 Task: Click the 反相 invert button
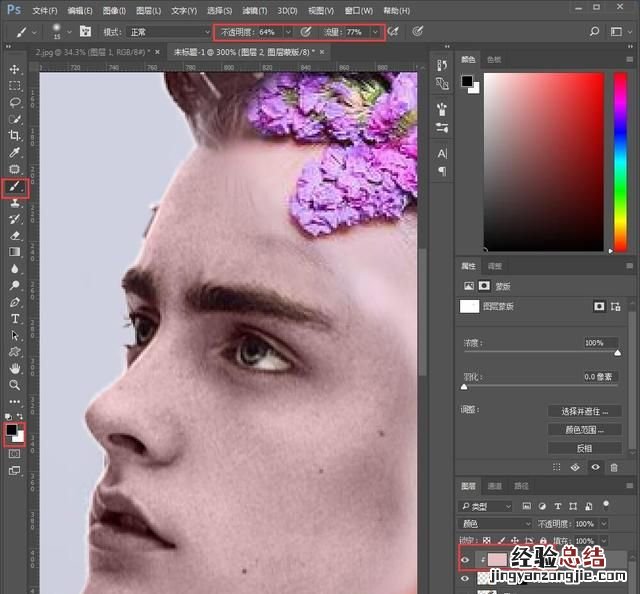coord(584,448)
